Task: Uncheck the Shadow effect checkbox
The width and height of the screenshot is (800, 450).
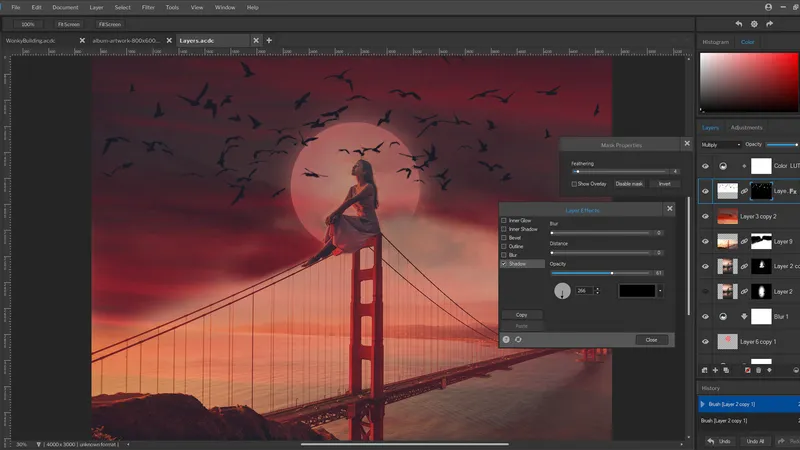Action: [504, 264]
